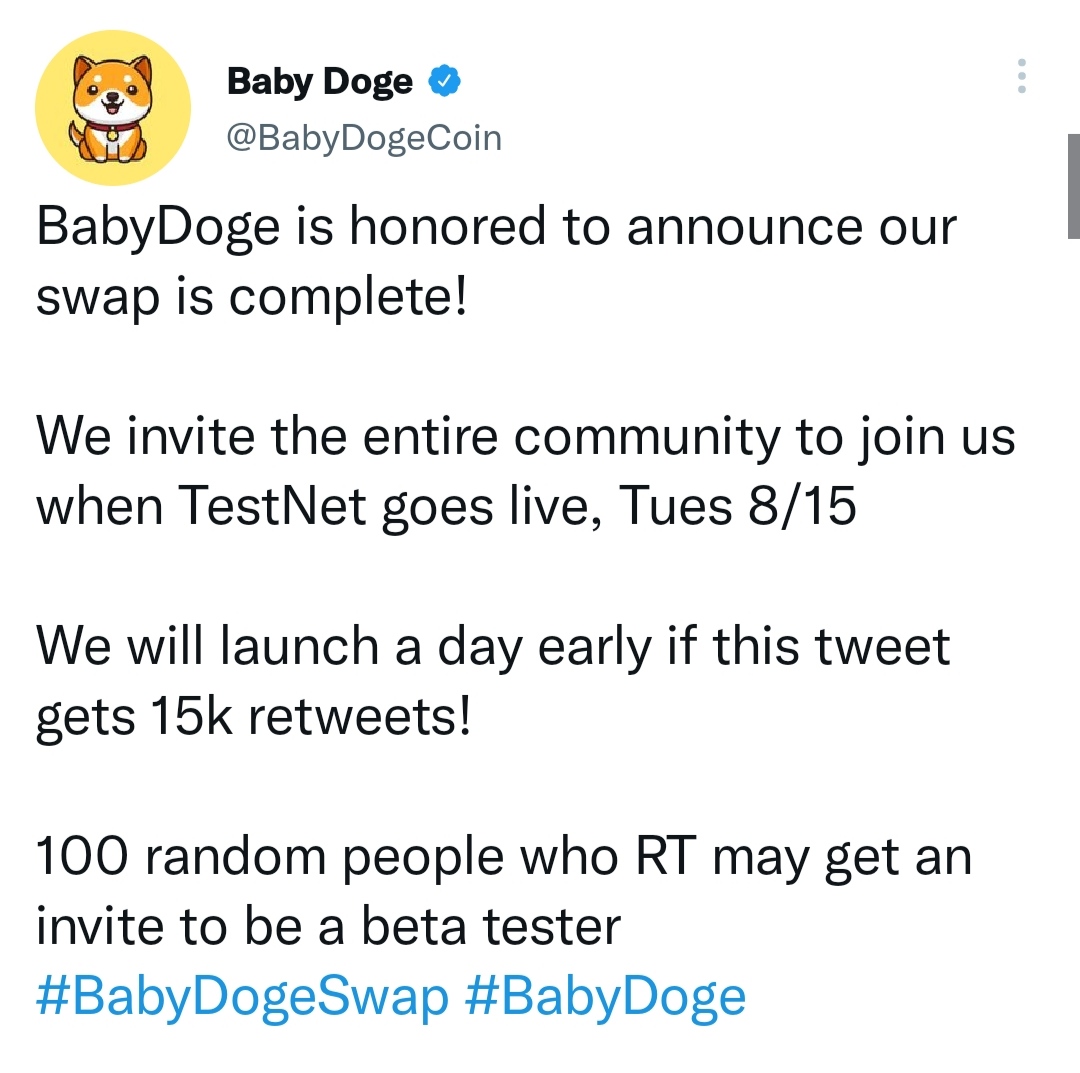Open the #BabyDogeSwap hashtag
The width and height of the screenshot is (1080, 1073).
240,995
